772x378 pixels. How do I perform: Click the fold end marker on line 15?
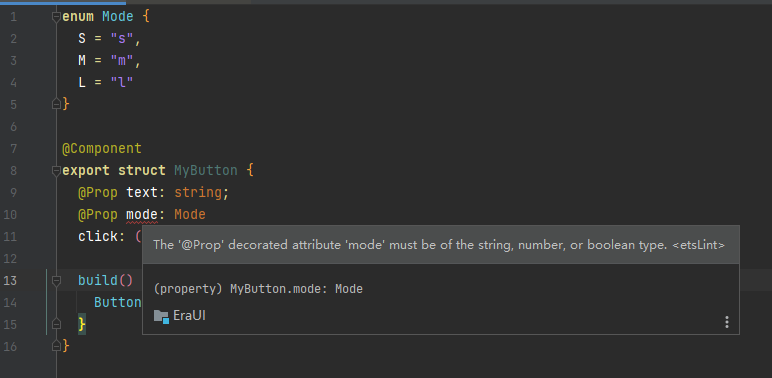click(56, 324)
